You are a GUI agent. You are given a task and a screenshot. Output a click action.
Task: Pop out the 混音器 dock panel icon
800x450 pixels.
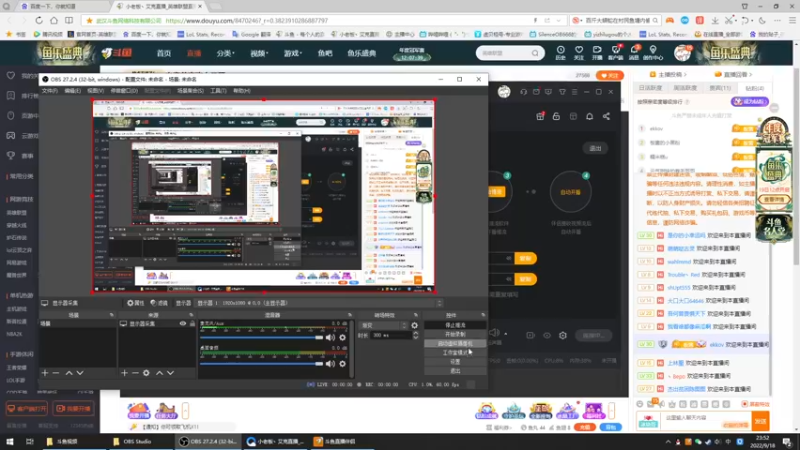(349, 315)
